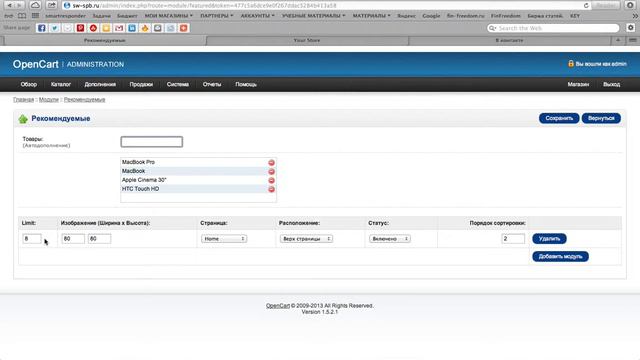Reload the page with the refresh icon
The height and width of the screenshot is (360, 640).
586,6
